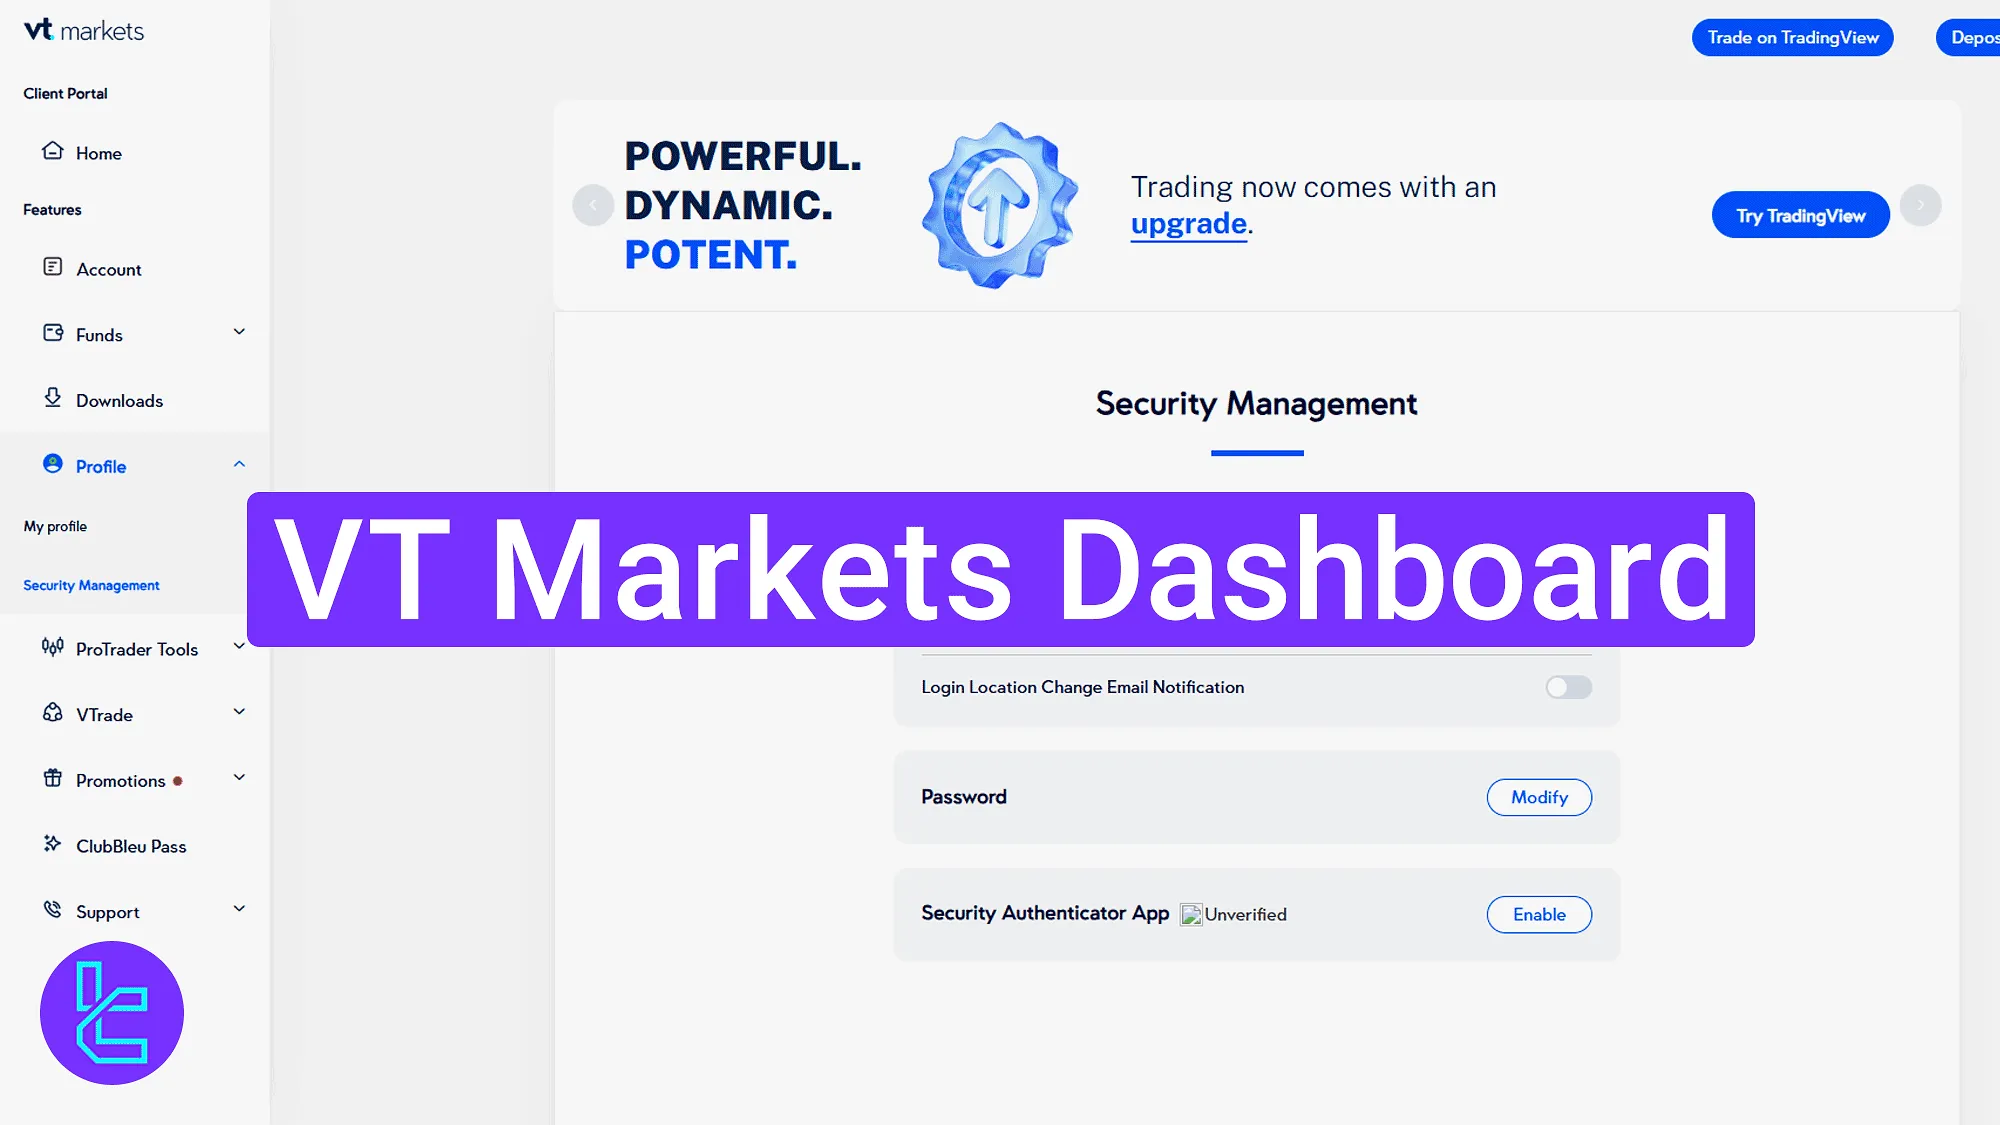Click the blue upgrade gear graphic
The width and height of the screenshot is (2000, 1125).
(x=999, y=205)
